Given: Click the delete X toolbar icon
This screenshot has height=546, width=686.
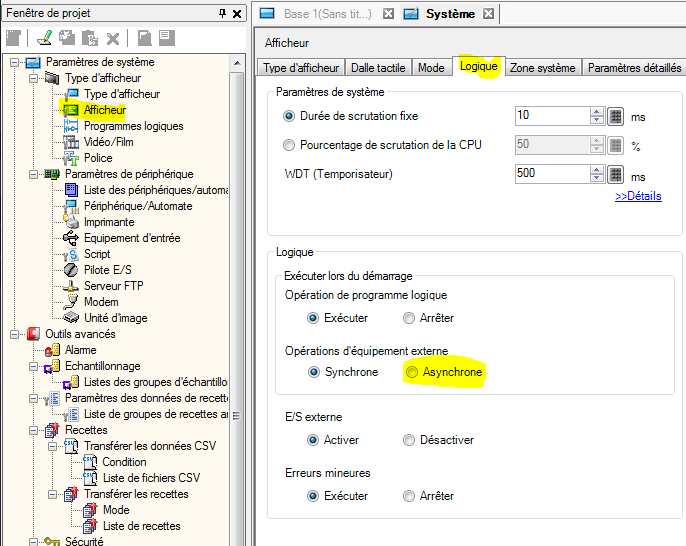Looking at the screenshot, I should [113, 39].
